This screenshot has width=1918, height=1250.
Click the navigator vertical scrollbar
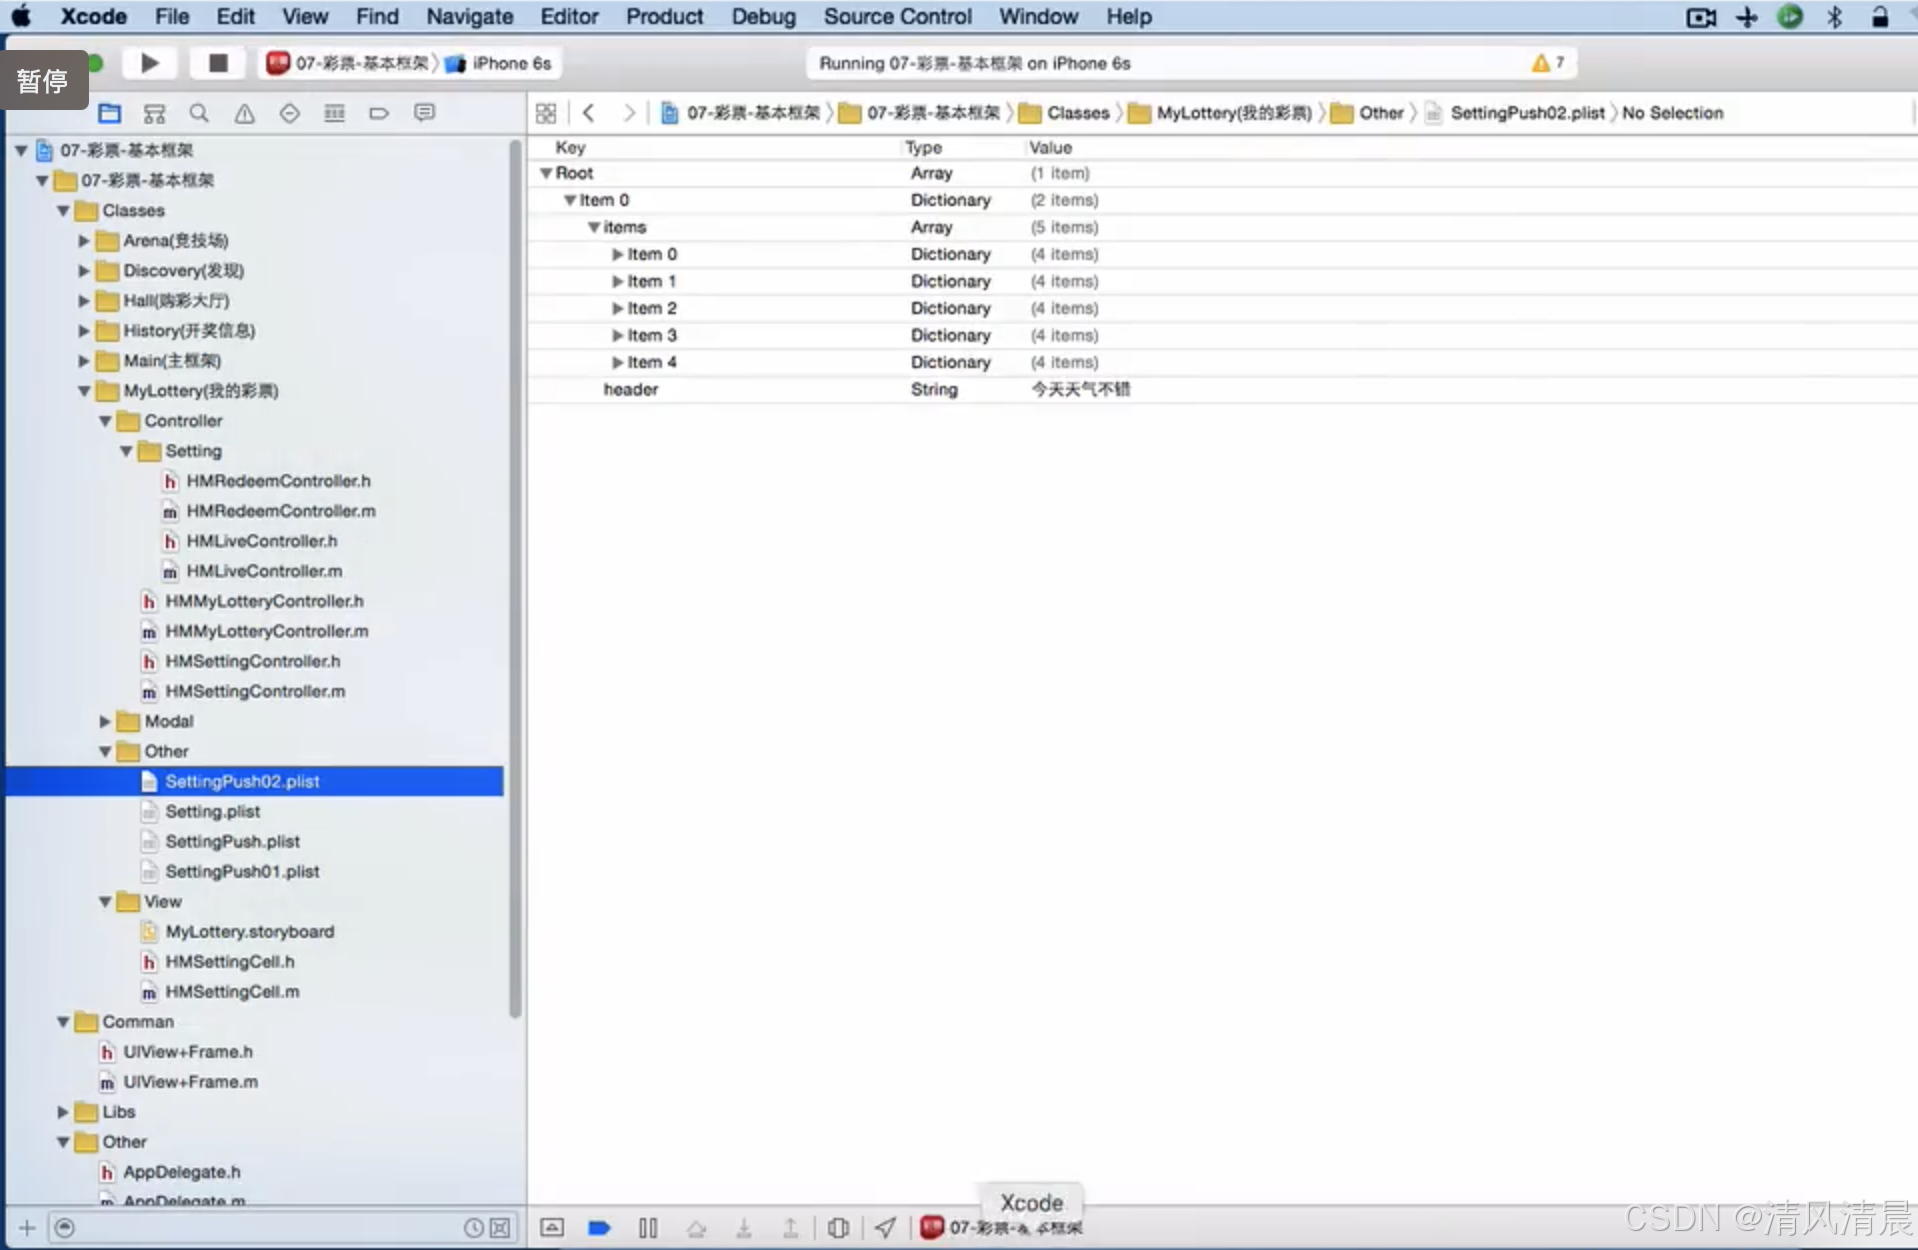[515, 580]
